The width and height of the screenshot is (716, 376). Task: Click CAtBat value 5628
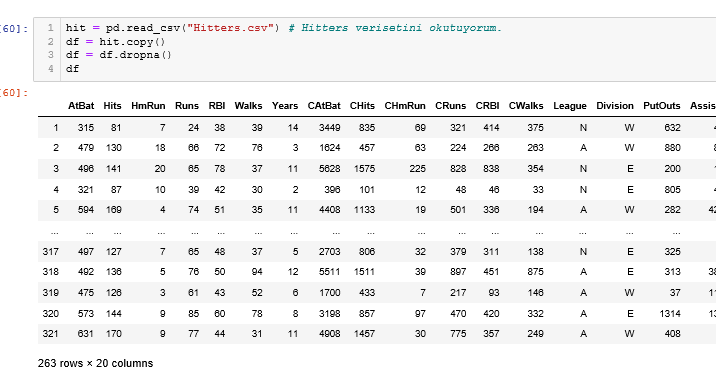pyautogui.click(x=330, y=169)
